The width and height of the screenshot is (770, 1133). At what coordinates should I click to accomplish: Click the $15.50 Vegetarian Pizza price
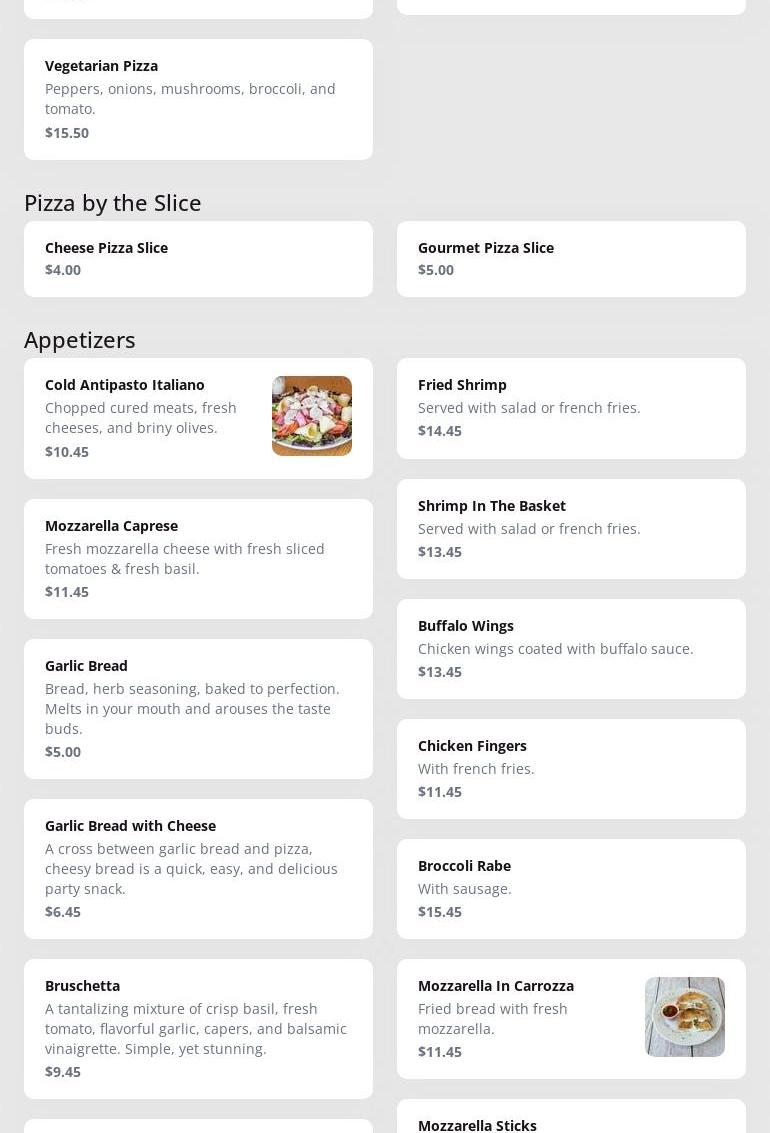click(x=67, y=133)
